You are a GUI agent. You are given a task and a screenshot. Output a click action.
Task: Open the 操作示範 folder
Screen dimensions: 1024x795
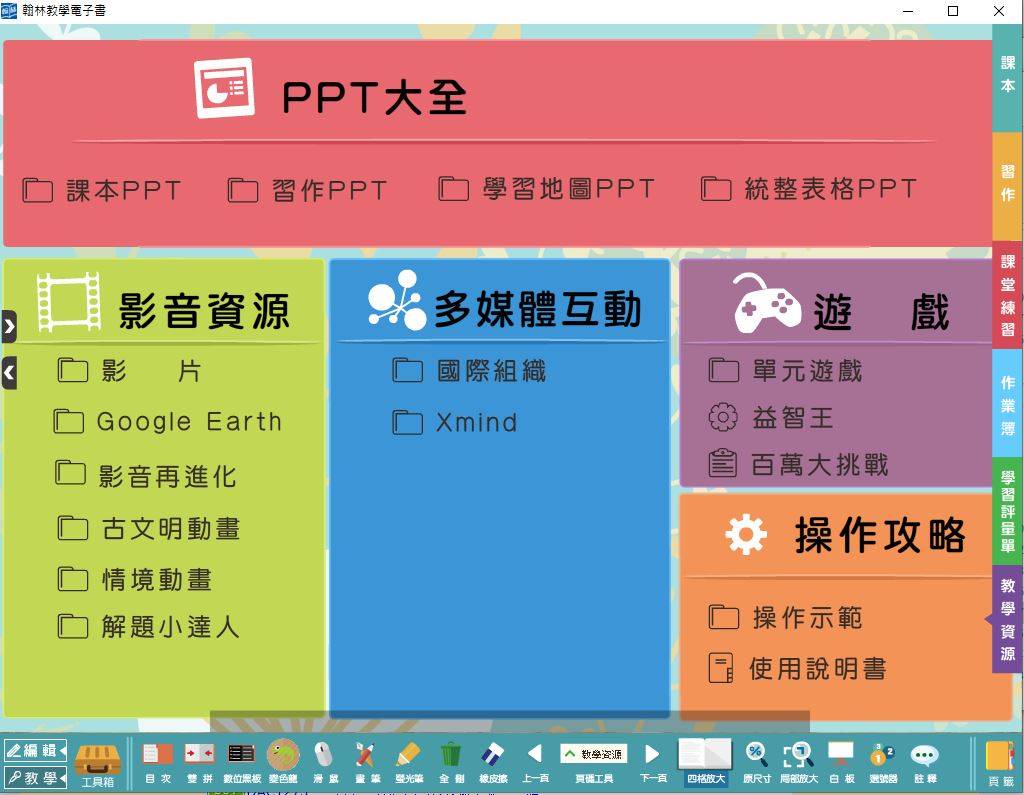coord(785,617)
